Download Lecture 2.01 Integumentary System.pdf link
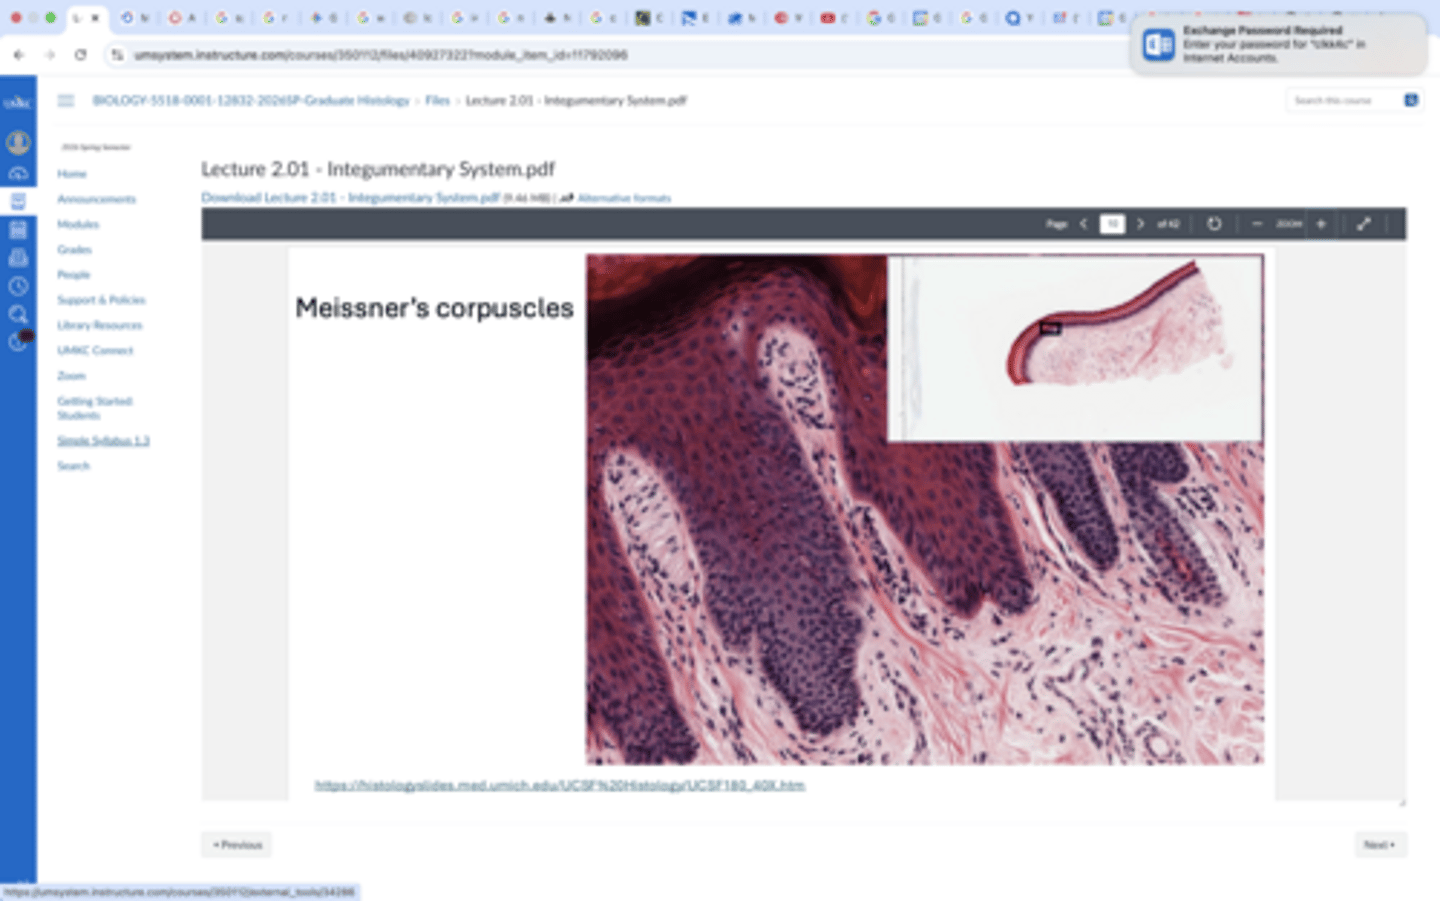 350,198
